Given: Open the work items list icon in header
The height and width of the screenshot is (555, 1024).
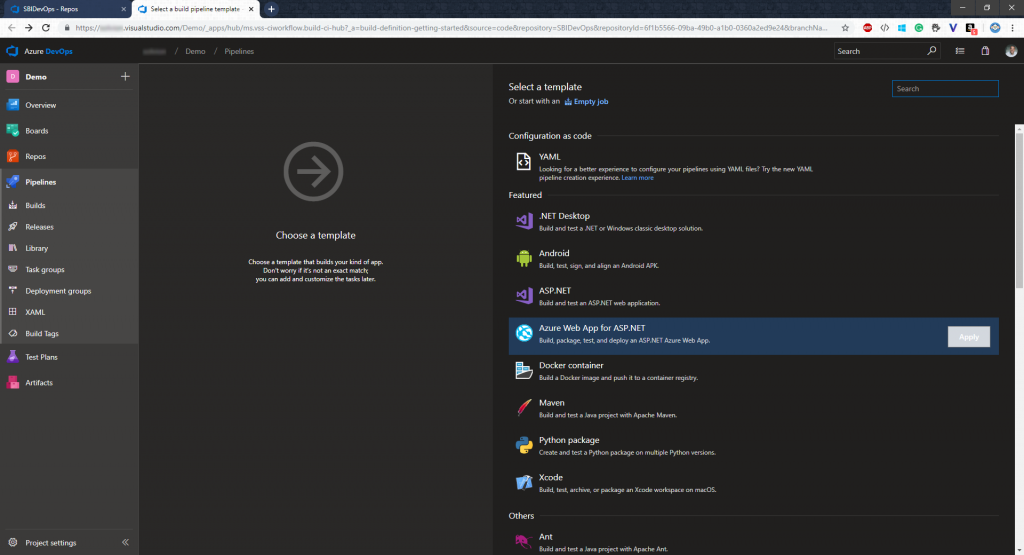Looking at the screenshot, I should click(x=960, y=51).
